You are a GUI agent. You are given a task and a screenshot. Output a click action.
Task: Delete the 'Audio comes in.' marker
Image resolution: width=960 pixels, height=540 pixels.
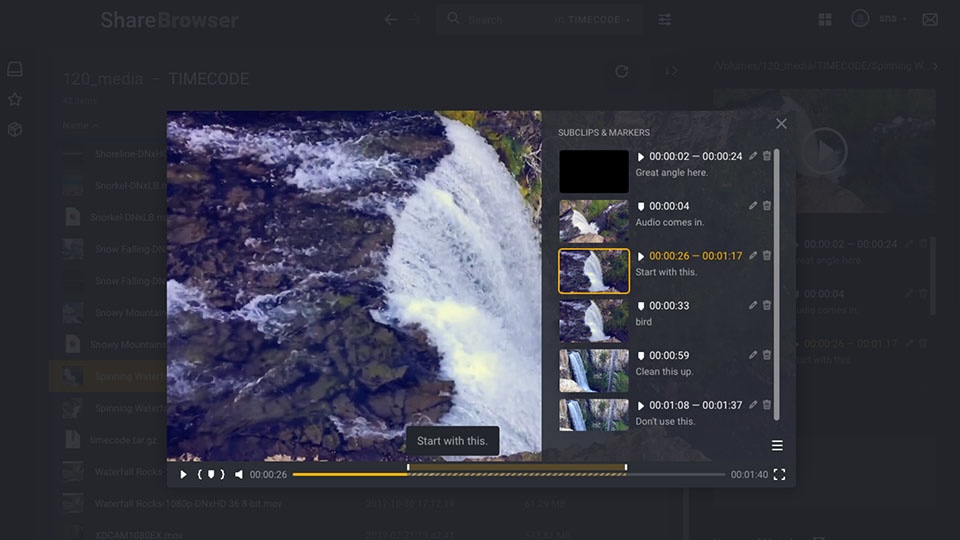(x=767, y=206)
